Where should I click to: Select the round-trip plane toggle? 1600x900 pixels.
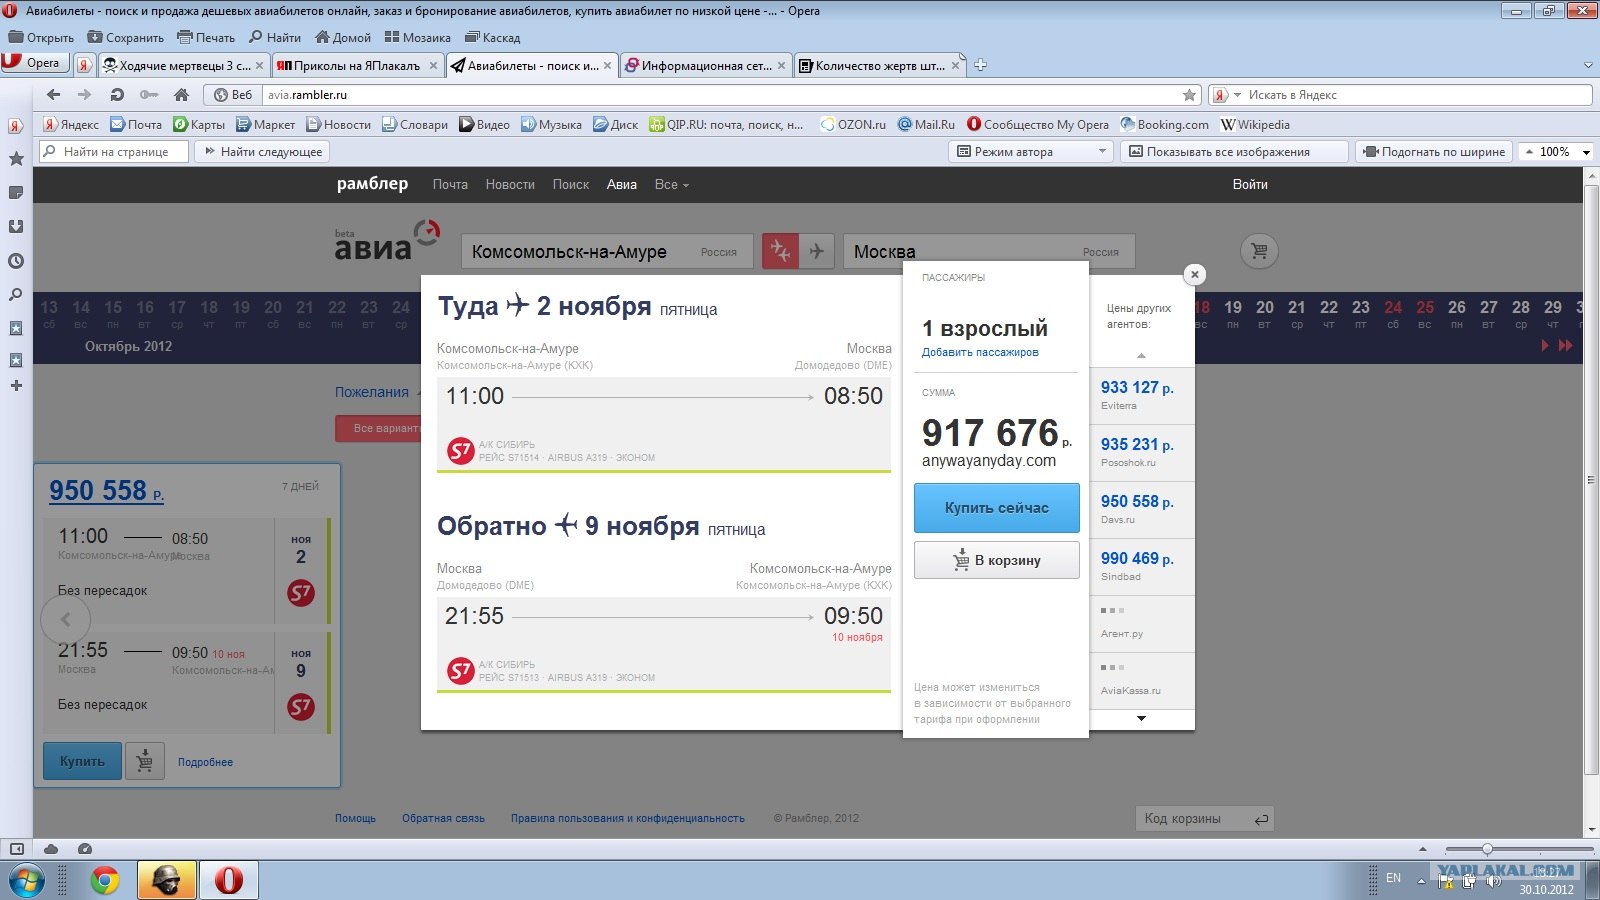(781, 251)
